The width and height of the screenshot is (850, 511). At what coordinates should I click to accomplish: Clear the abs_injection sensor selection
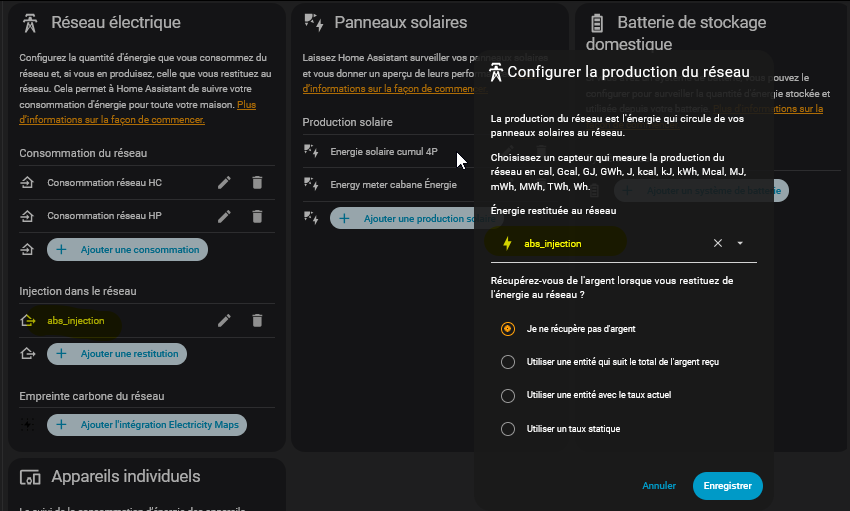717,243
